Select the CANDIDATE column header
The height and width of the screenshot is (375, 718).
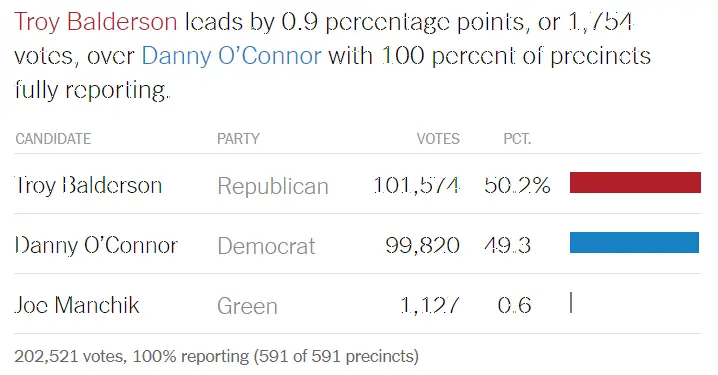(53, 139)
